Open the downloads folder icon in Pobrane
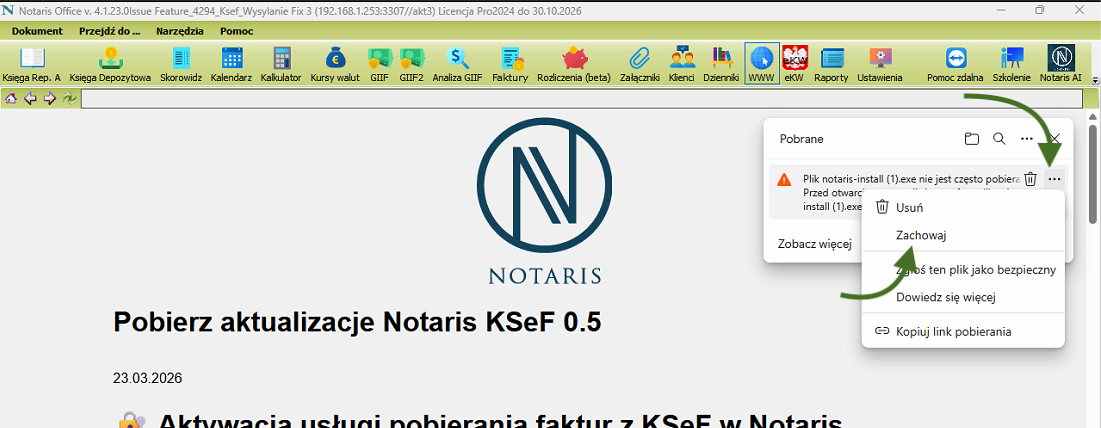Image resolution: width=1101 pixels, height=428 pixels. [971, 139]
